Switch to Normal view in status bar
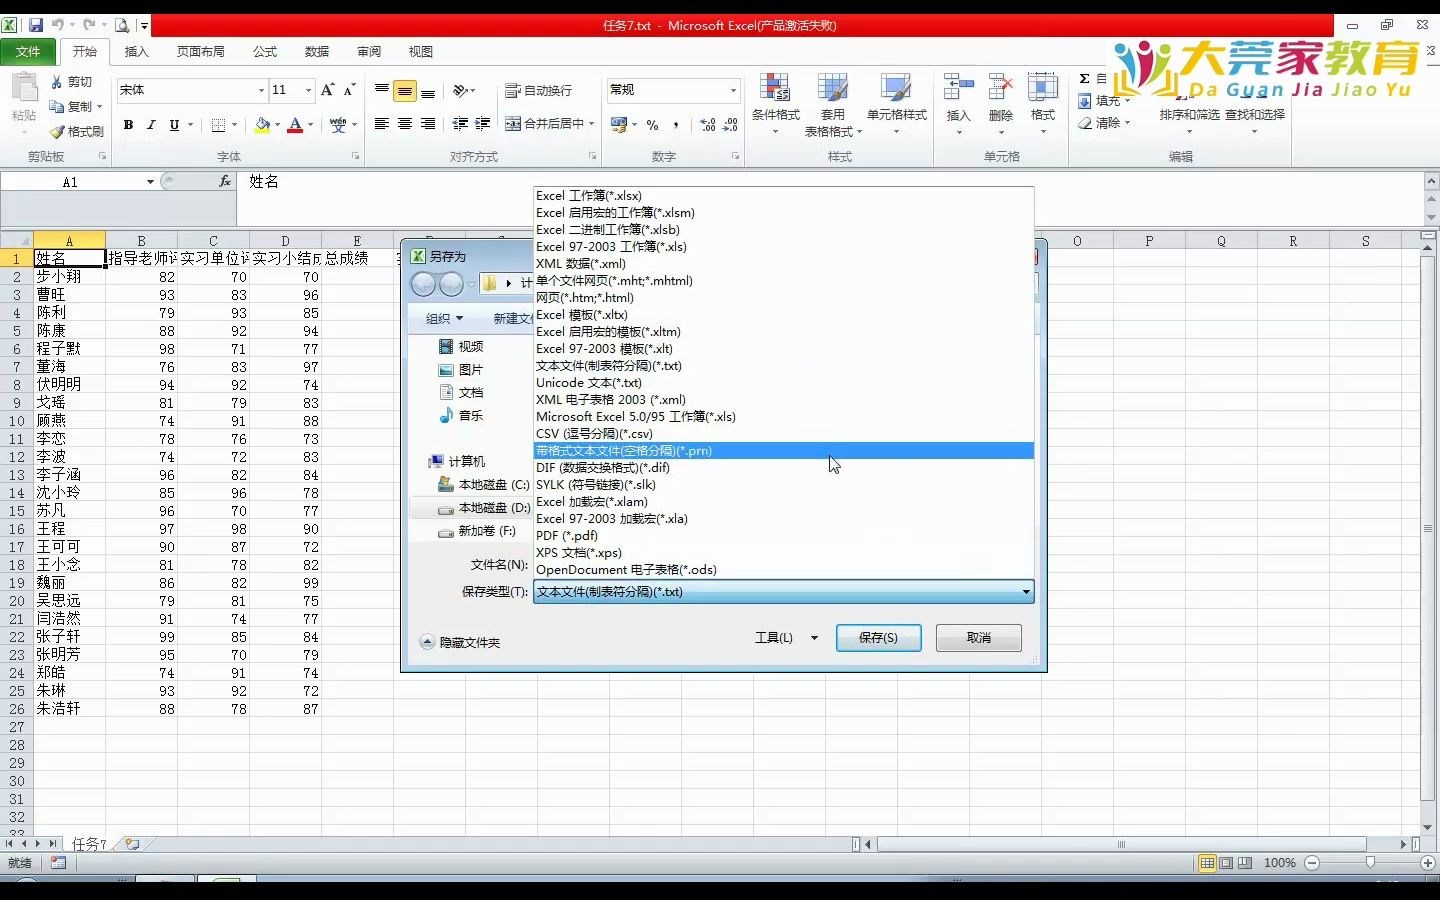 pyautogui.click(x=1208, y=863)
